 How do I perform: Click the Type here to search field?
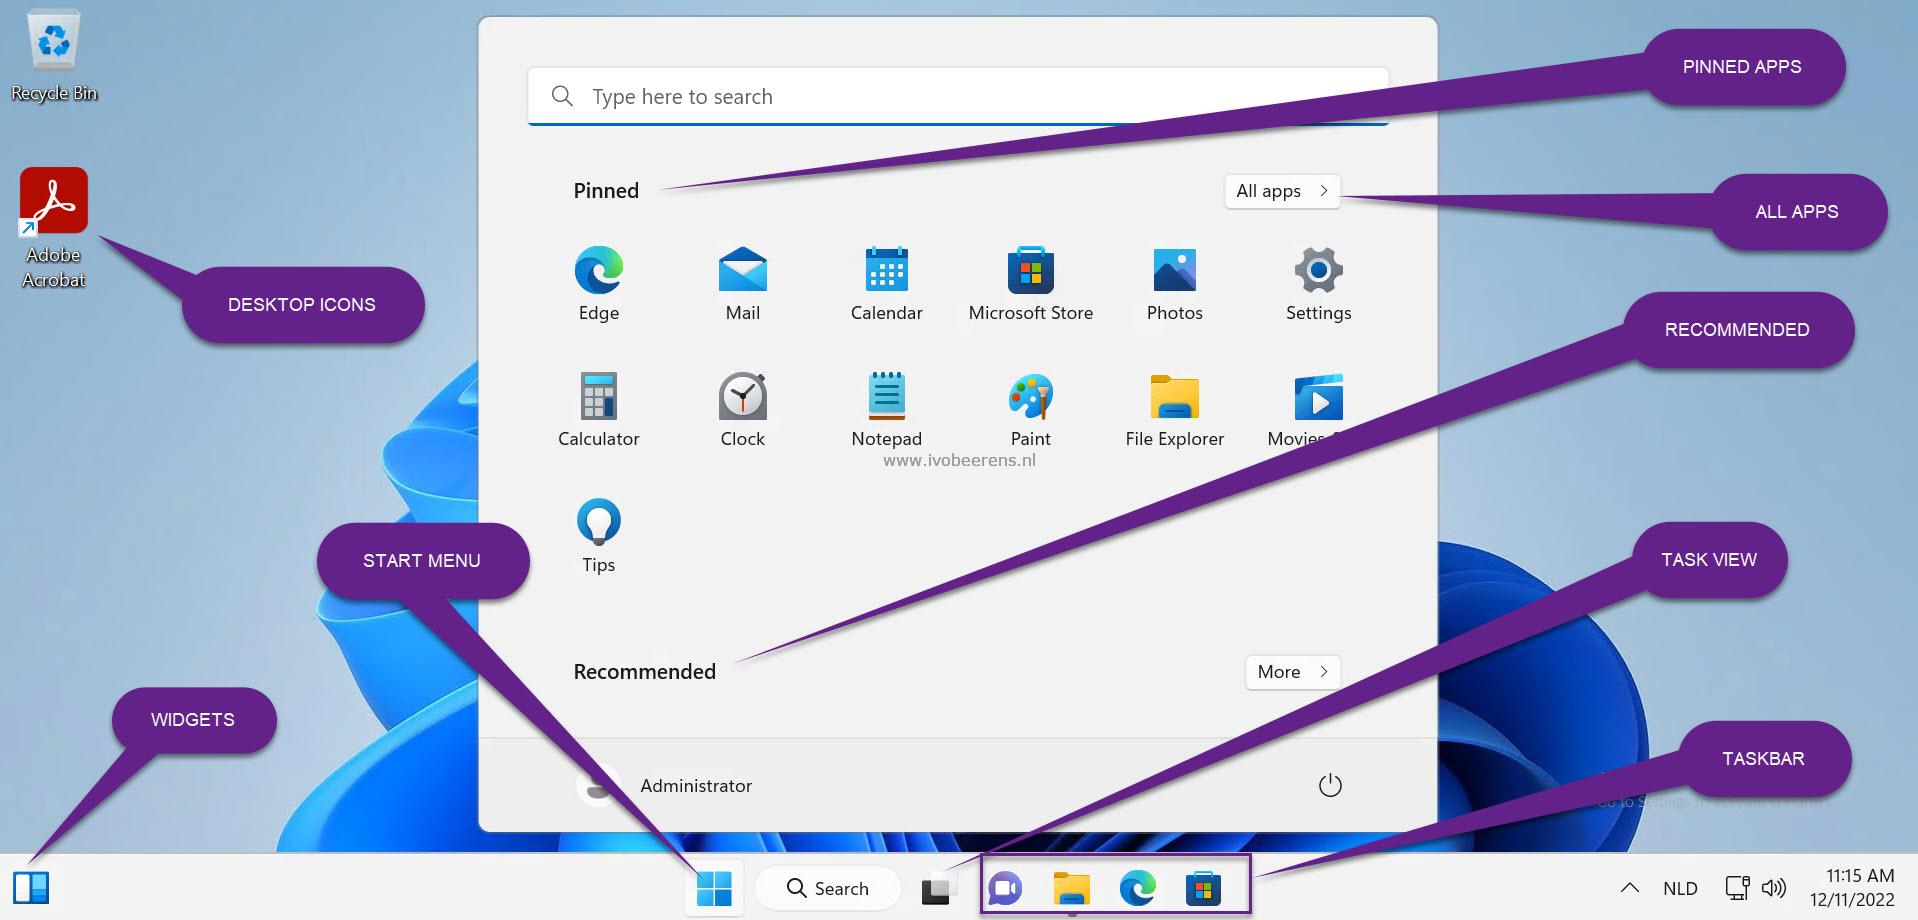[x=958, y=97]
